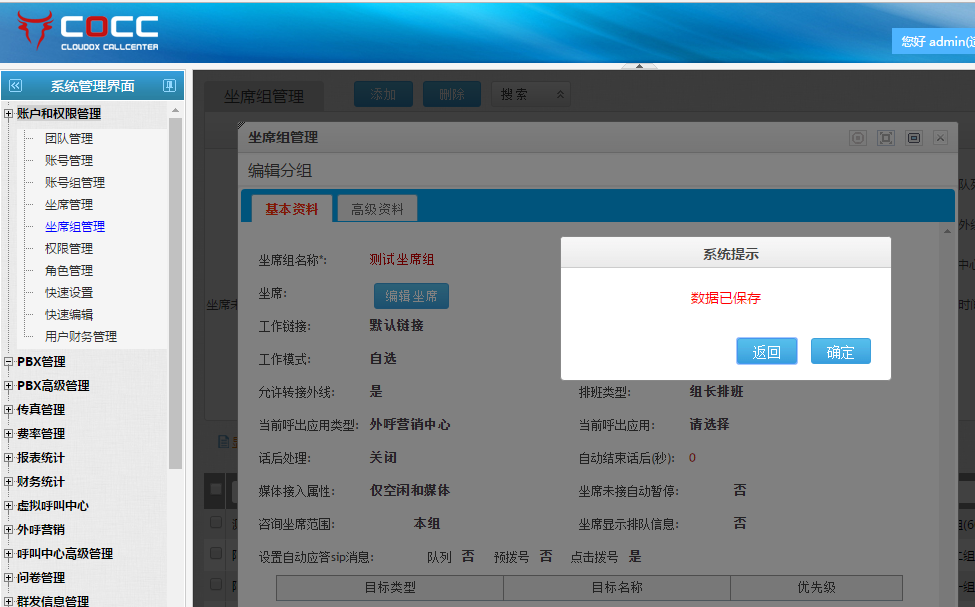Click the dialog's restore window icon
This screenshot has height=607, width=975.
point(913,138)
